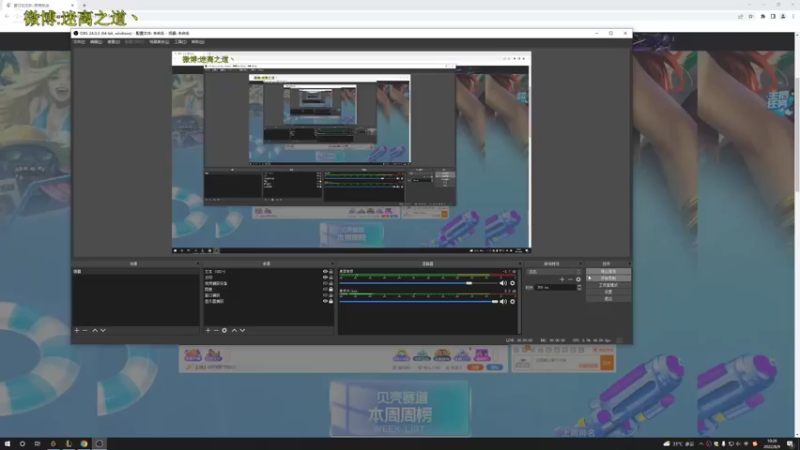Add a scene transition with the plus icon
The image size is (800, 450).
pos(562,279)
